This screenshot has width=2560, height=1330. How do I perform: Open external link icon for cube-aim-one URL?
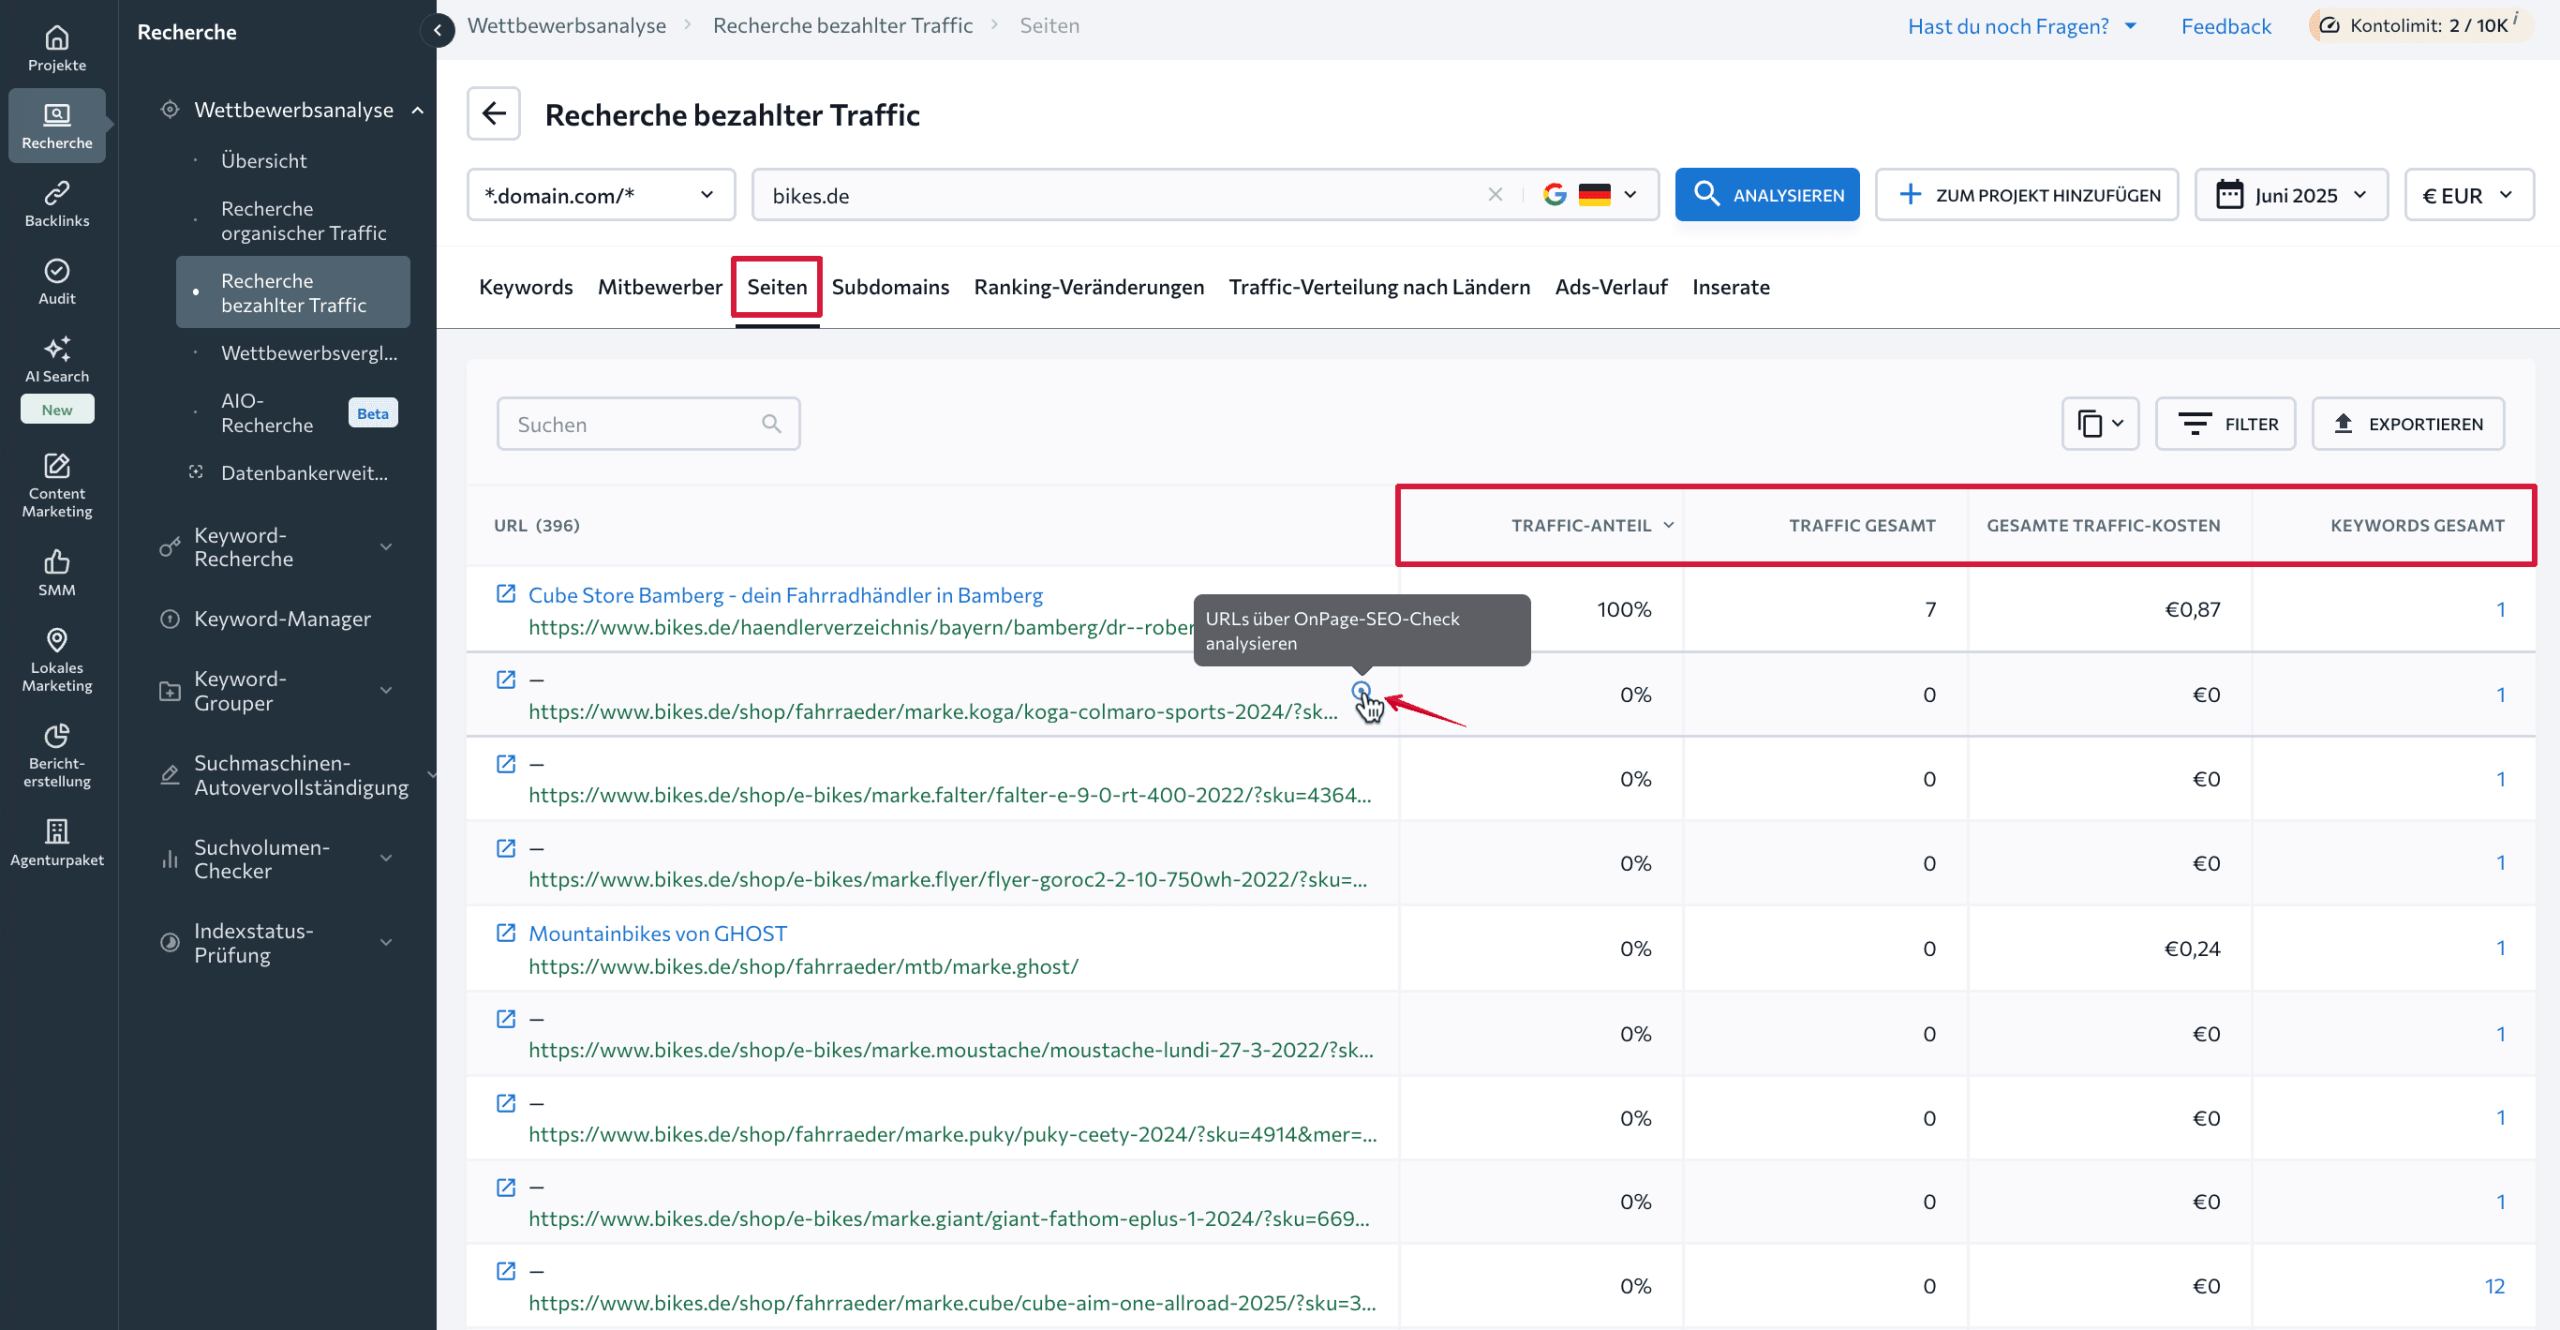[x=506, y=1271]
